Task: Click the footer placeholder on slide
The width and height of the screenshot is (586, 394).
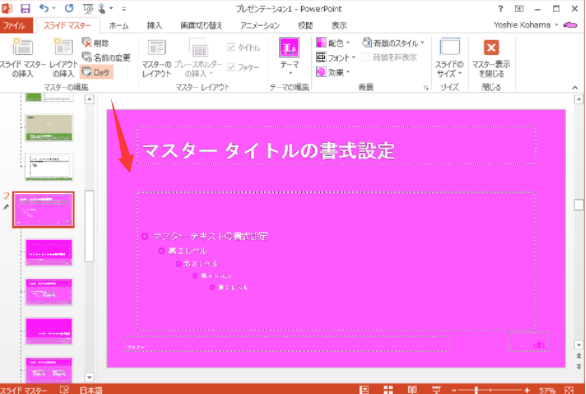Action: (x=287, y=344)
